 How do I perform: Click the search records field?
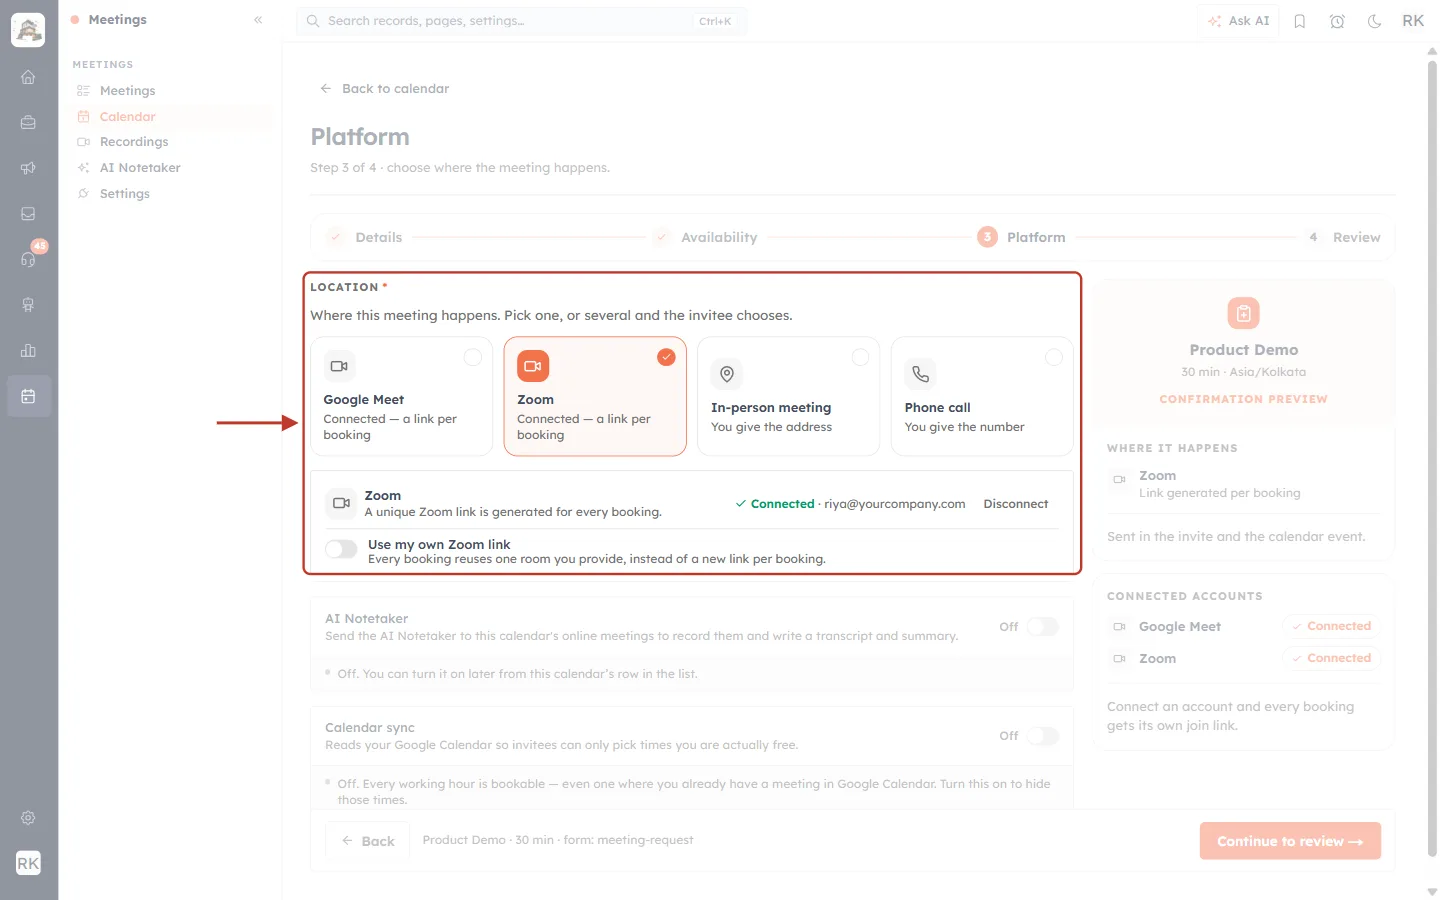coord(521,21)
